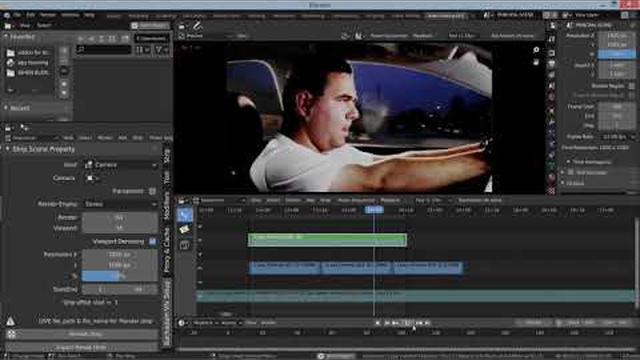The height and width of the screenshot is (360, 640).
Task: Select the first blue strip in sequencer
Action: point(284,267)
